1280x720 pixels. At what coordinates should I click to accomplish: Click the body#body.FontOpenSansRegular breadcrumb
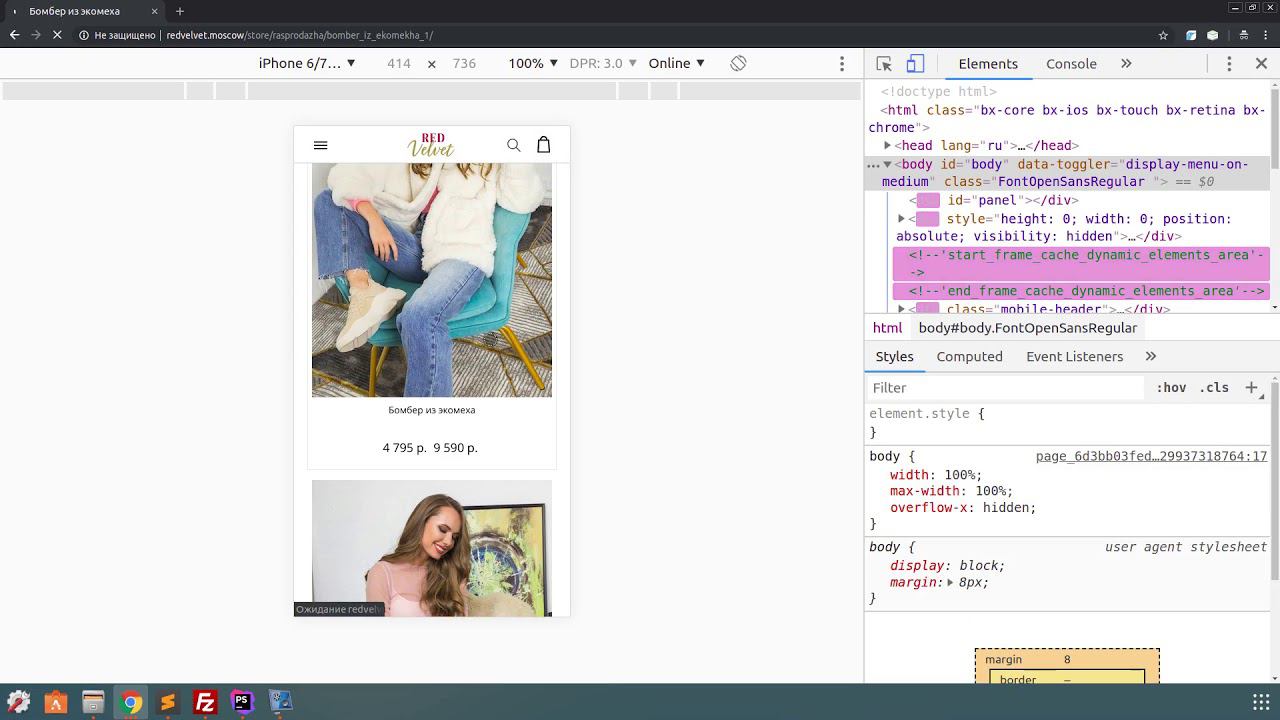tap(1028, 328)
